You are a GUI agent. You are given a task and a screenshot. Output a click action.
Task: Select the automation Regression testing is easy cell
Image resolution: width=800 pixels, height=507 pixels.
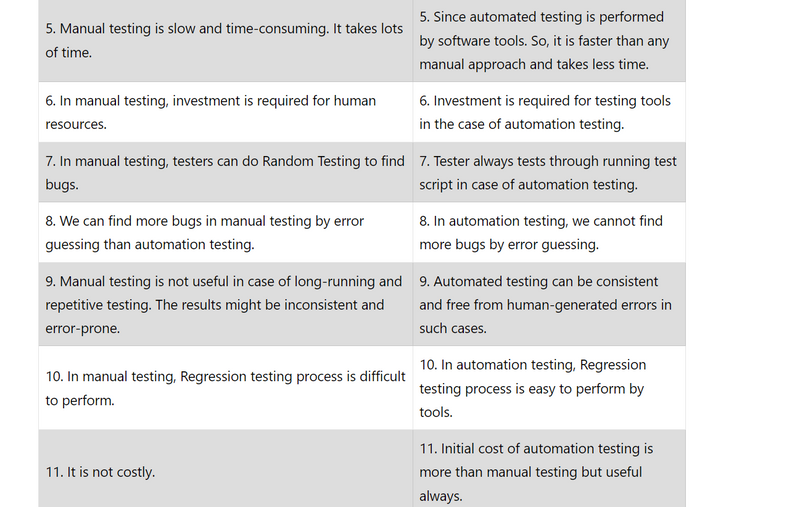[548, 388]
